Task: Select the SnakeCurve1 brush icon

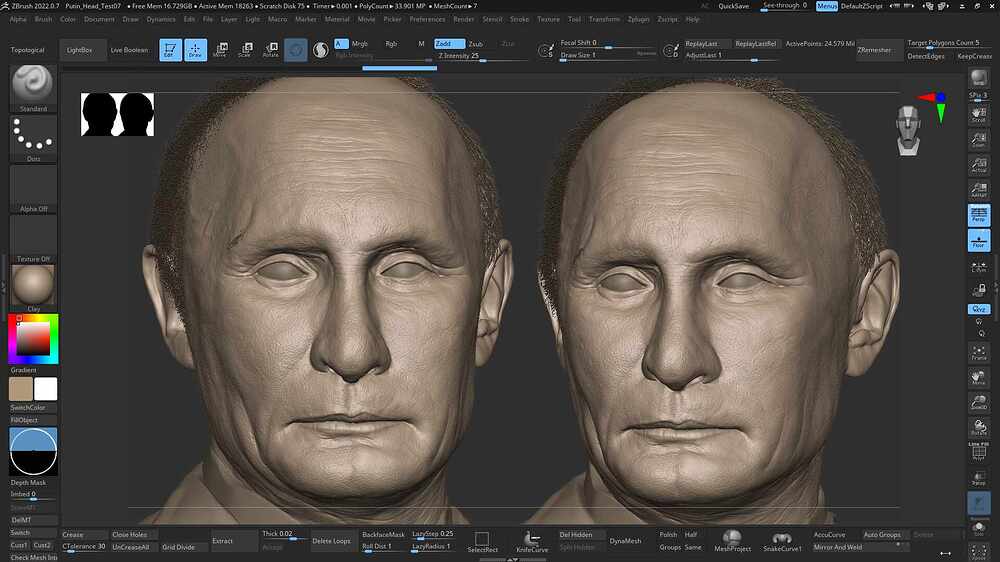Action: coord(782,541)
